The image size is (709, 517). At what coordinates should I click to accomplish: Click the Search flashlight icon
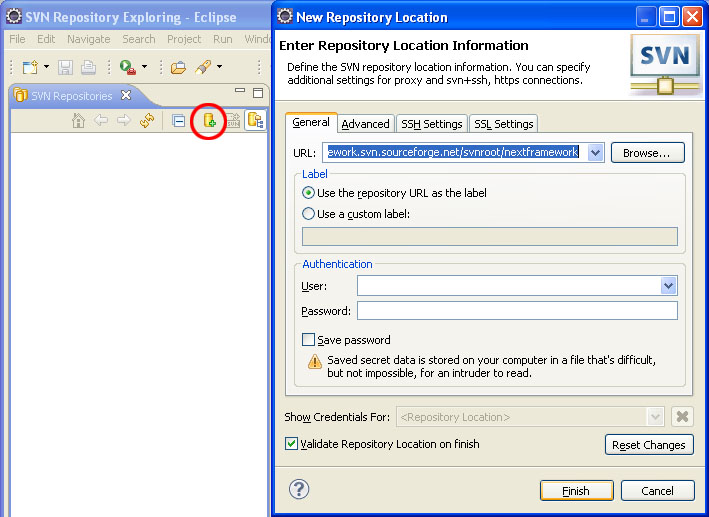[203, 67]
